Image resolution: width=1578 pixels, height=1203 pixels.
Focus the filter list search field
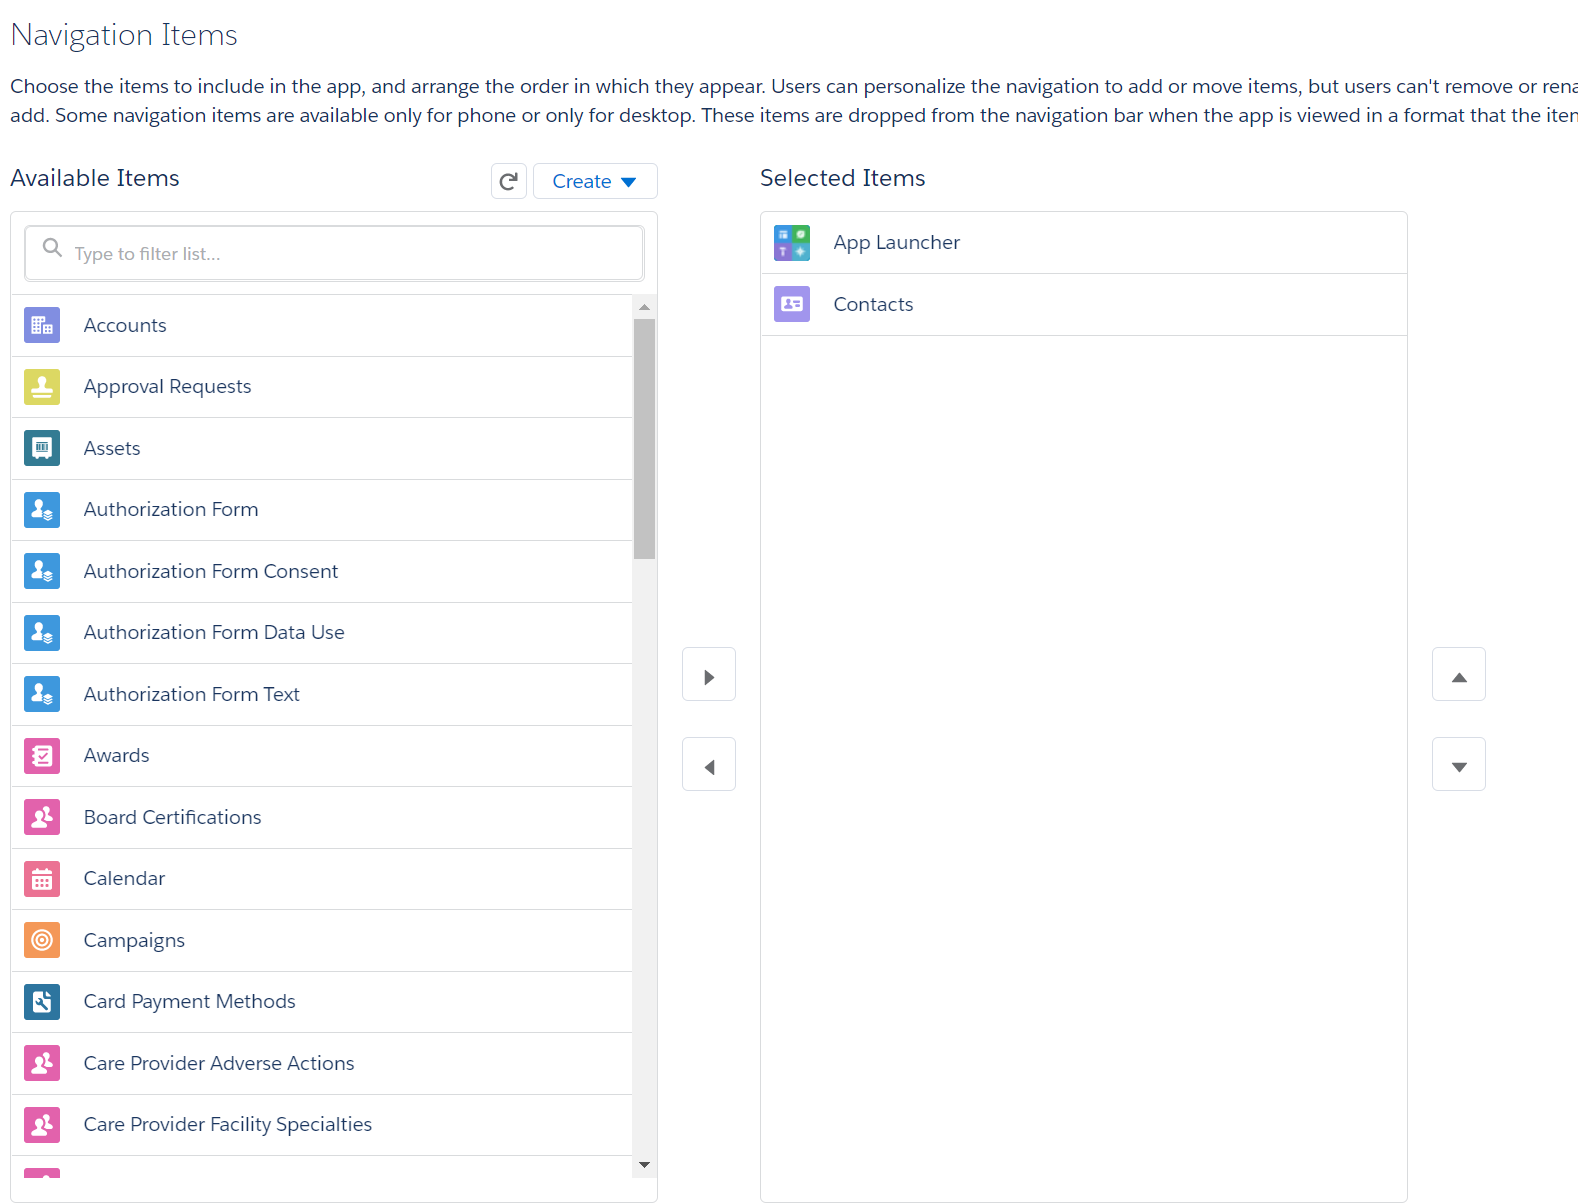pyautogui.click(x=334, y=253)
